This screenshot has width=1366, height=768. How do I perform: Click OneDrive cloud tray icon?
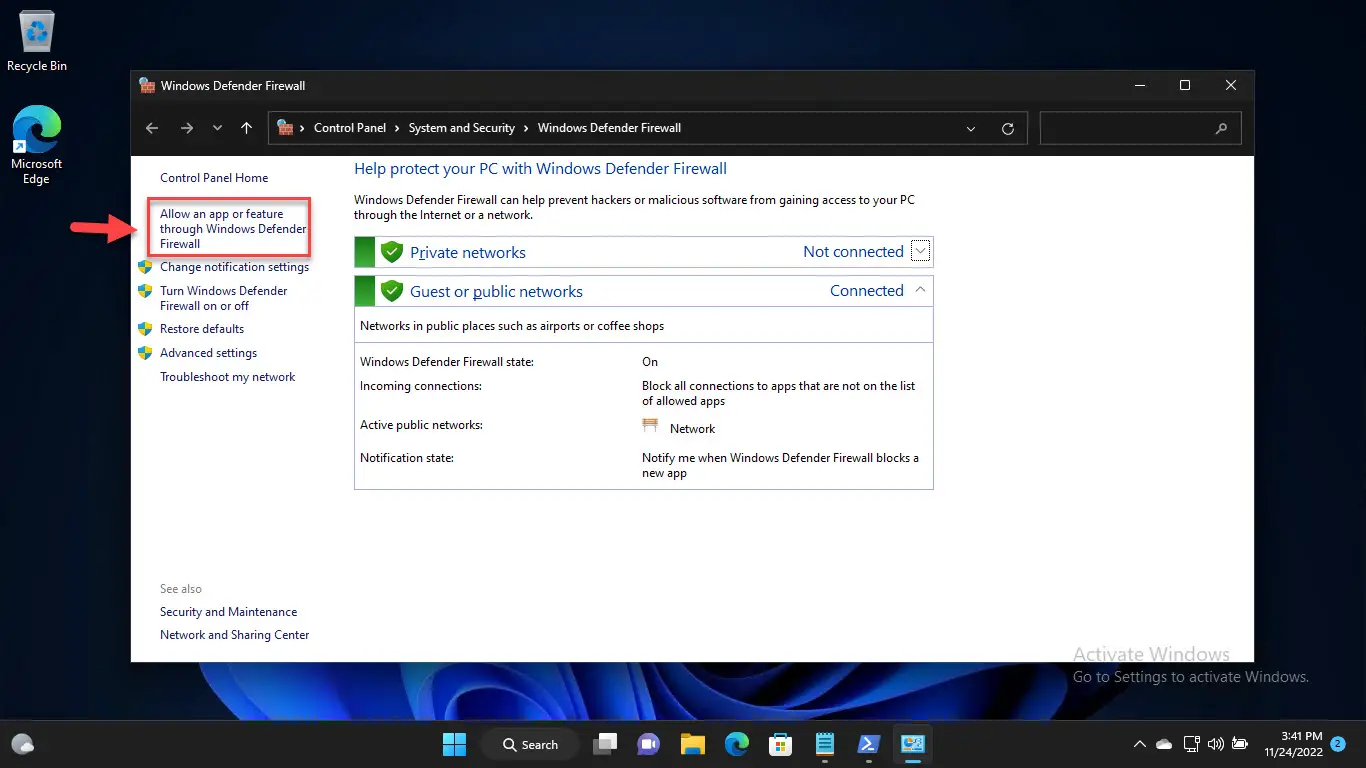[x=1164, y=744]
